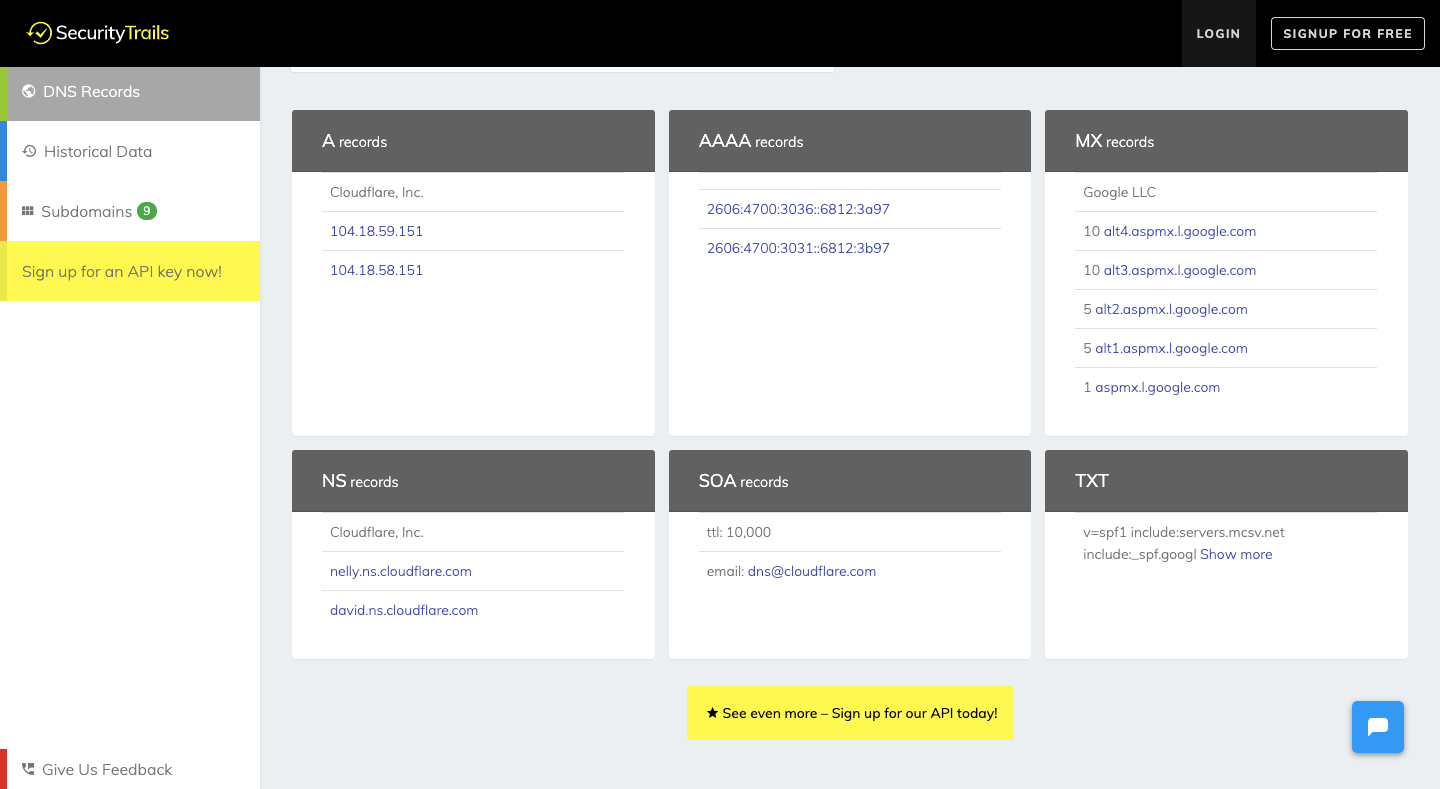Open IP address 104.18.58.151
The height and width of the screenshot is (789, 1440).
[x=376, y=270]
